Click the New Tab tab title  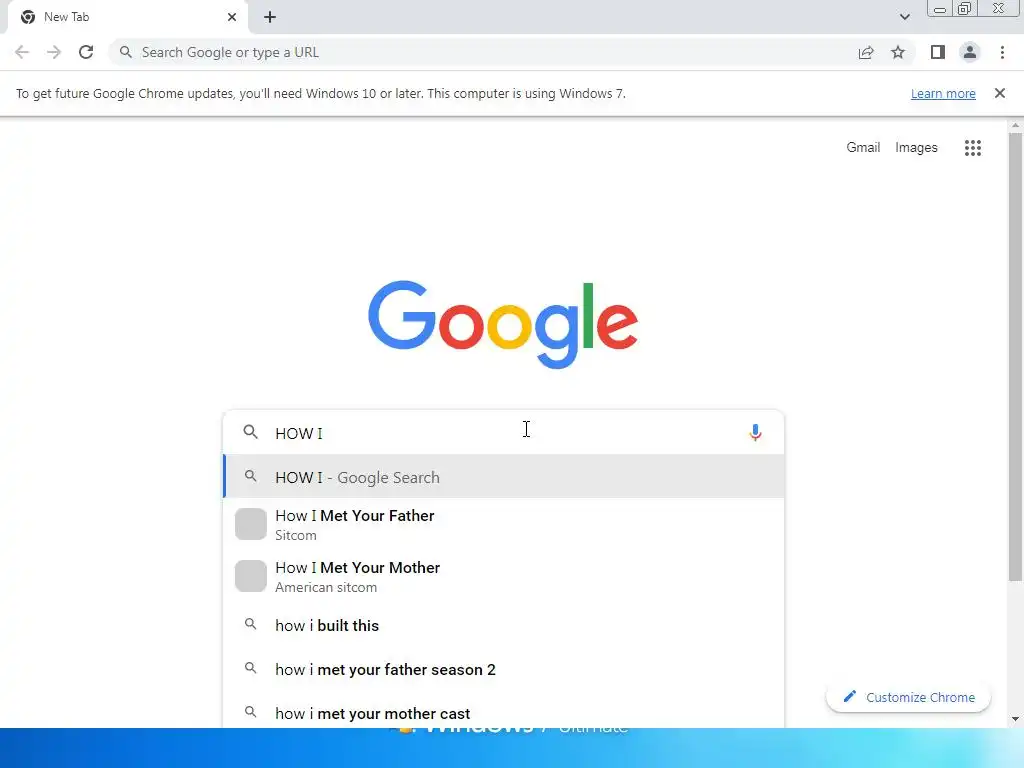click(67, 17)
